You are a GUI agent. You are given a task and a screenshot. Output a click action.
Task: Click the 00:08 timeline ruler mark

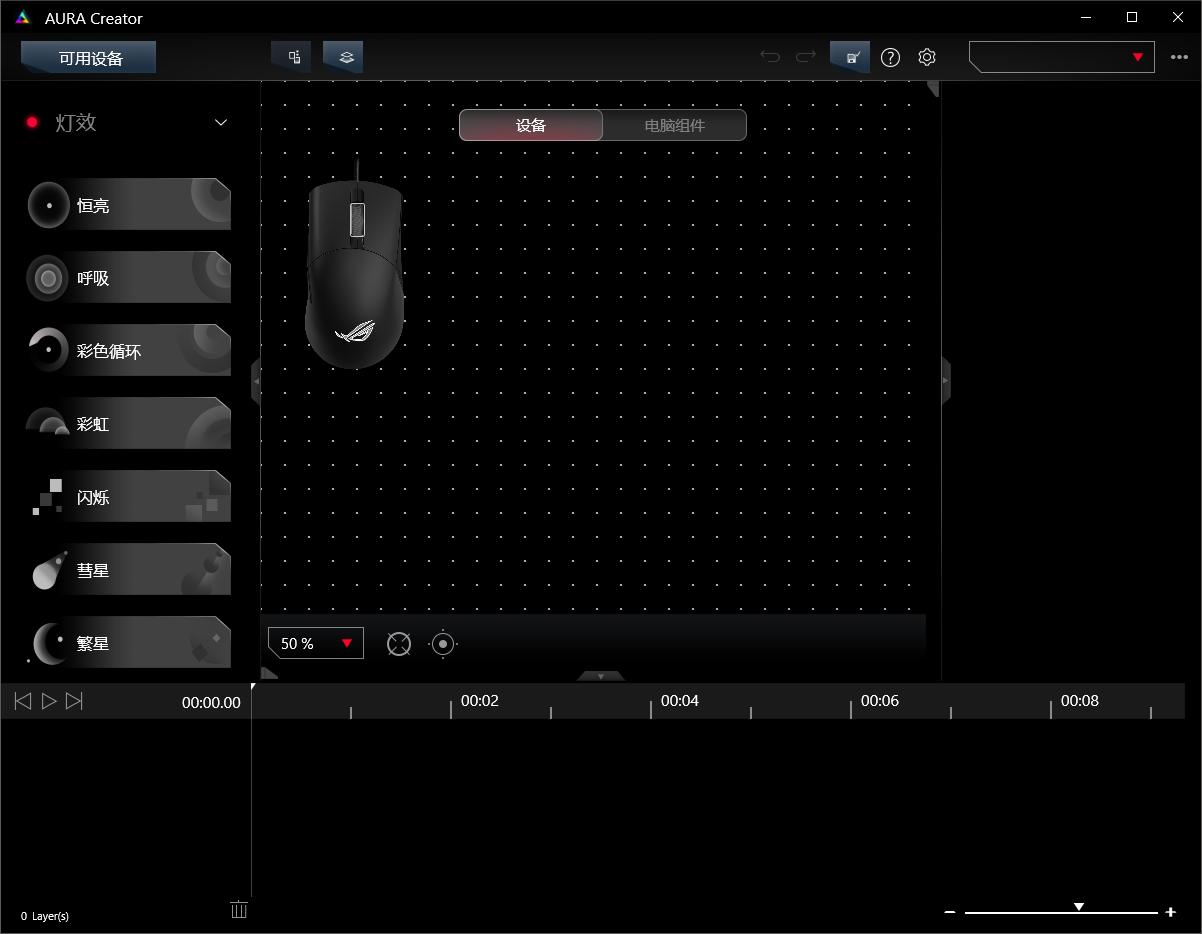pos(1079,700)
